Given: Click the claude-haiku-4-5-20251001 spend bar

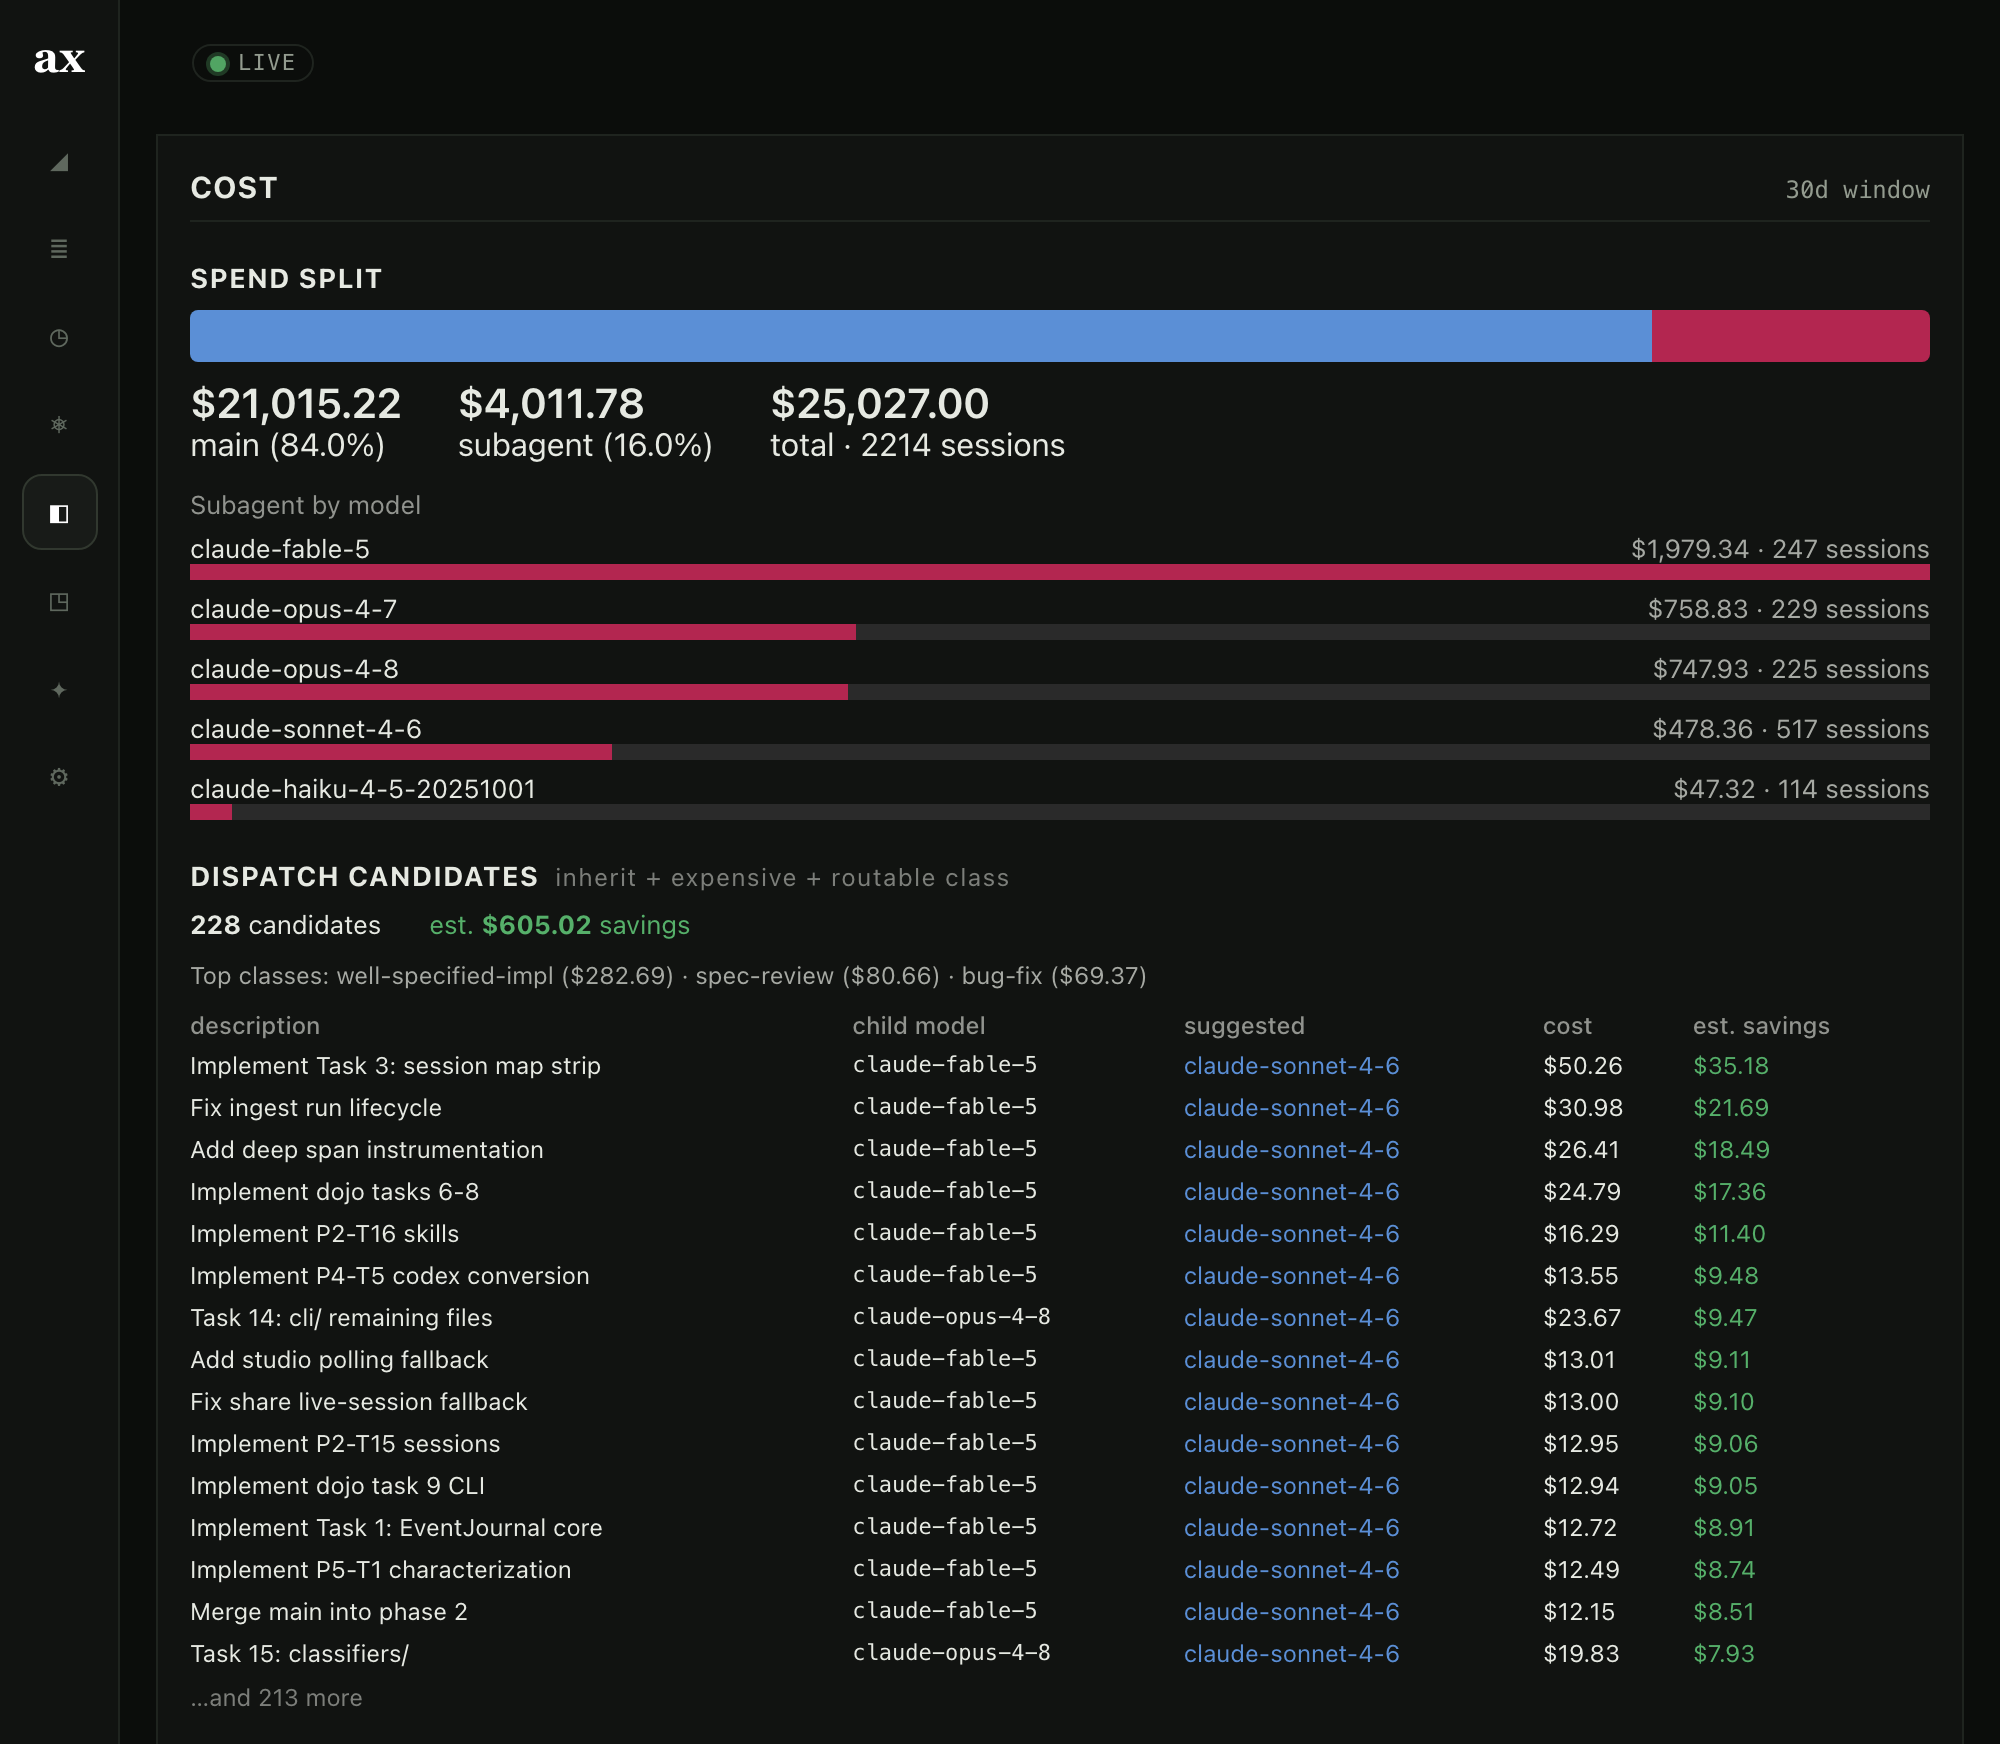Looking at the screenshot, I should 1060,812.
